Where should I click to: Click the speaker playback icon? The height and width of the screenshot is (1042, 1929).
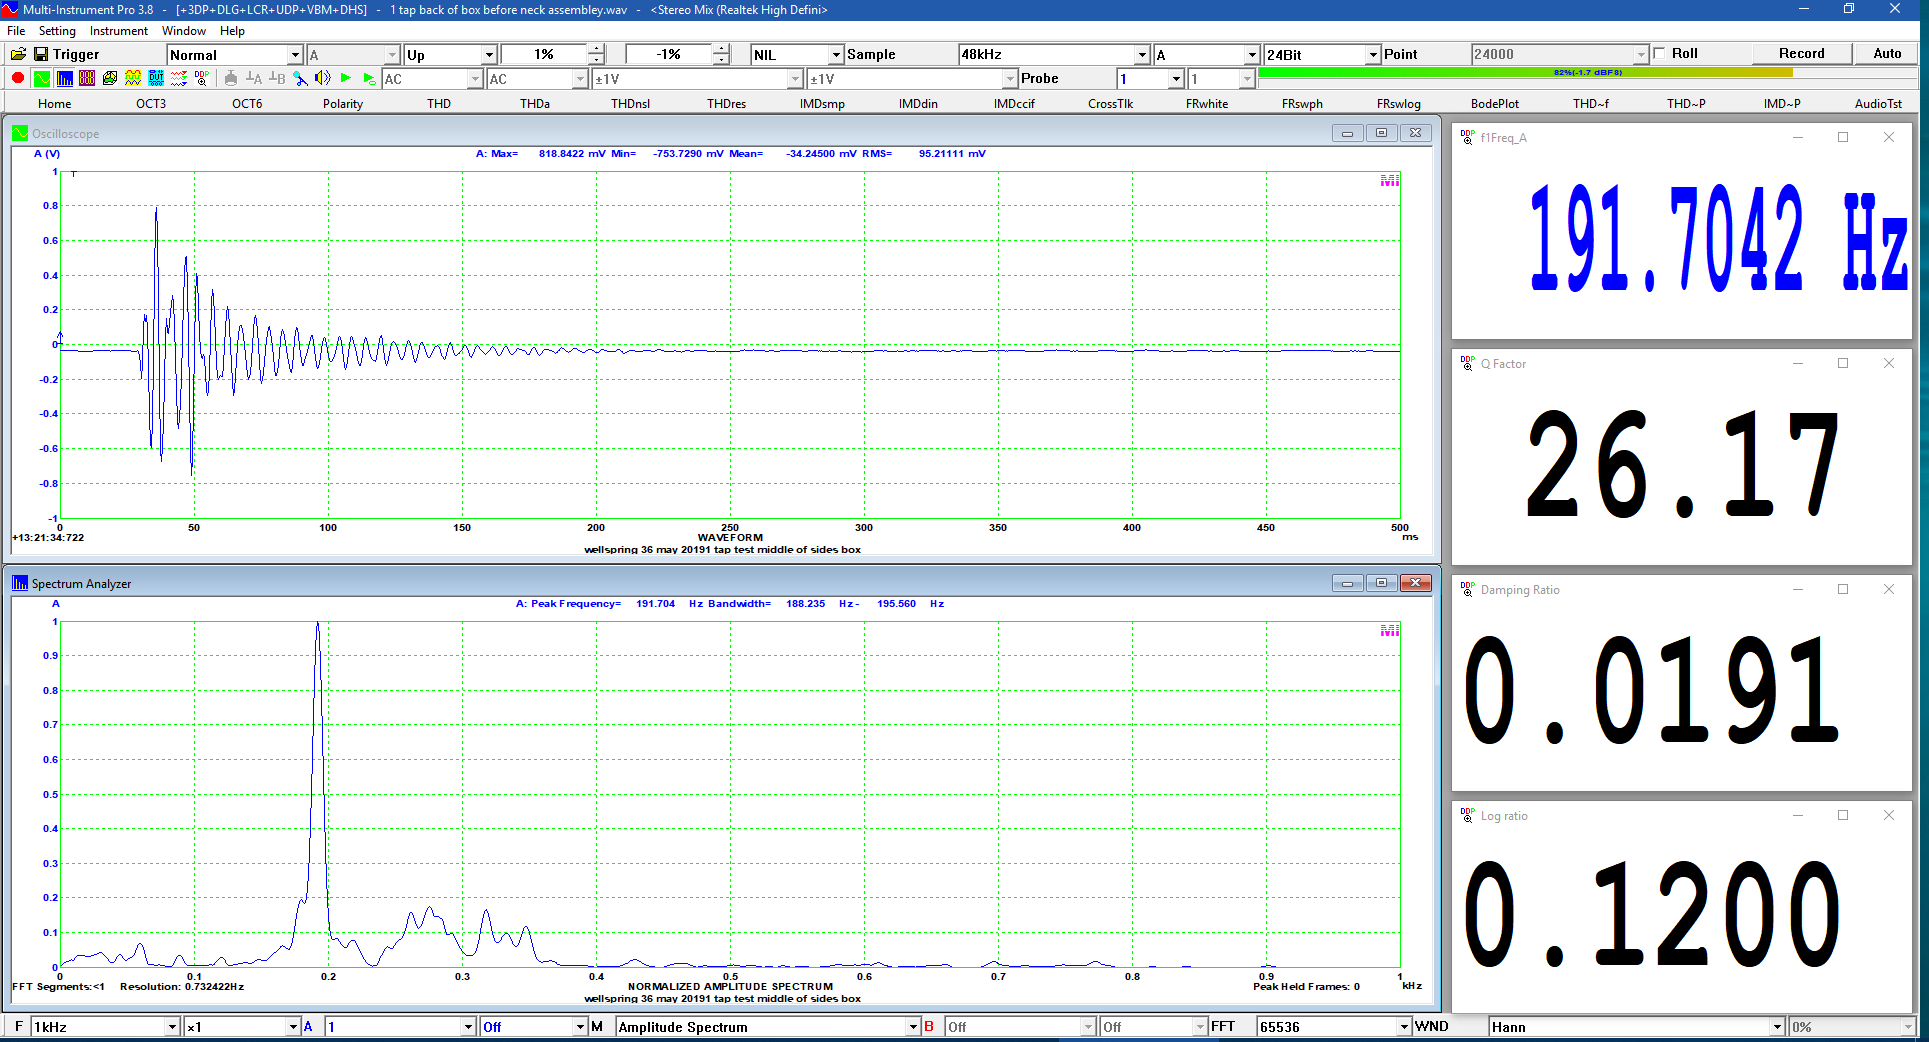[322, 78]
